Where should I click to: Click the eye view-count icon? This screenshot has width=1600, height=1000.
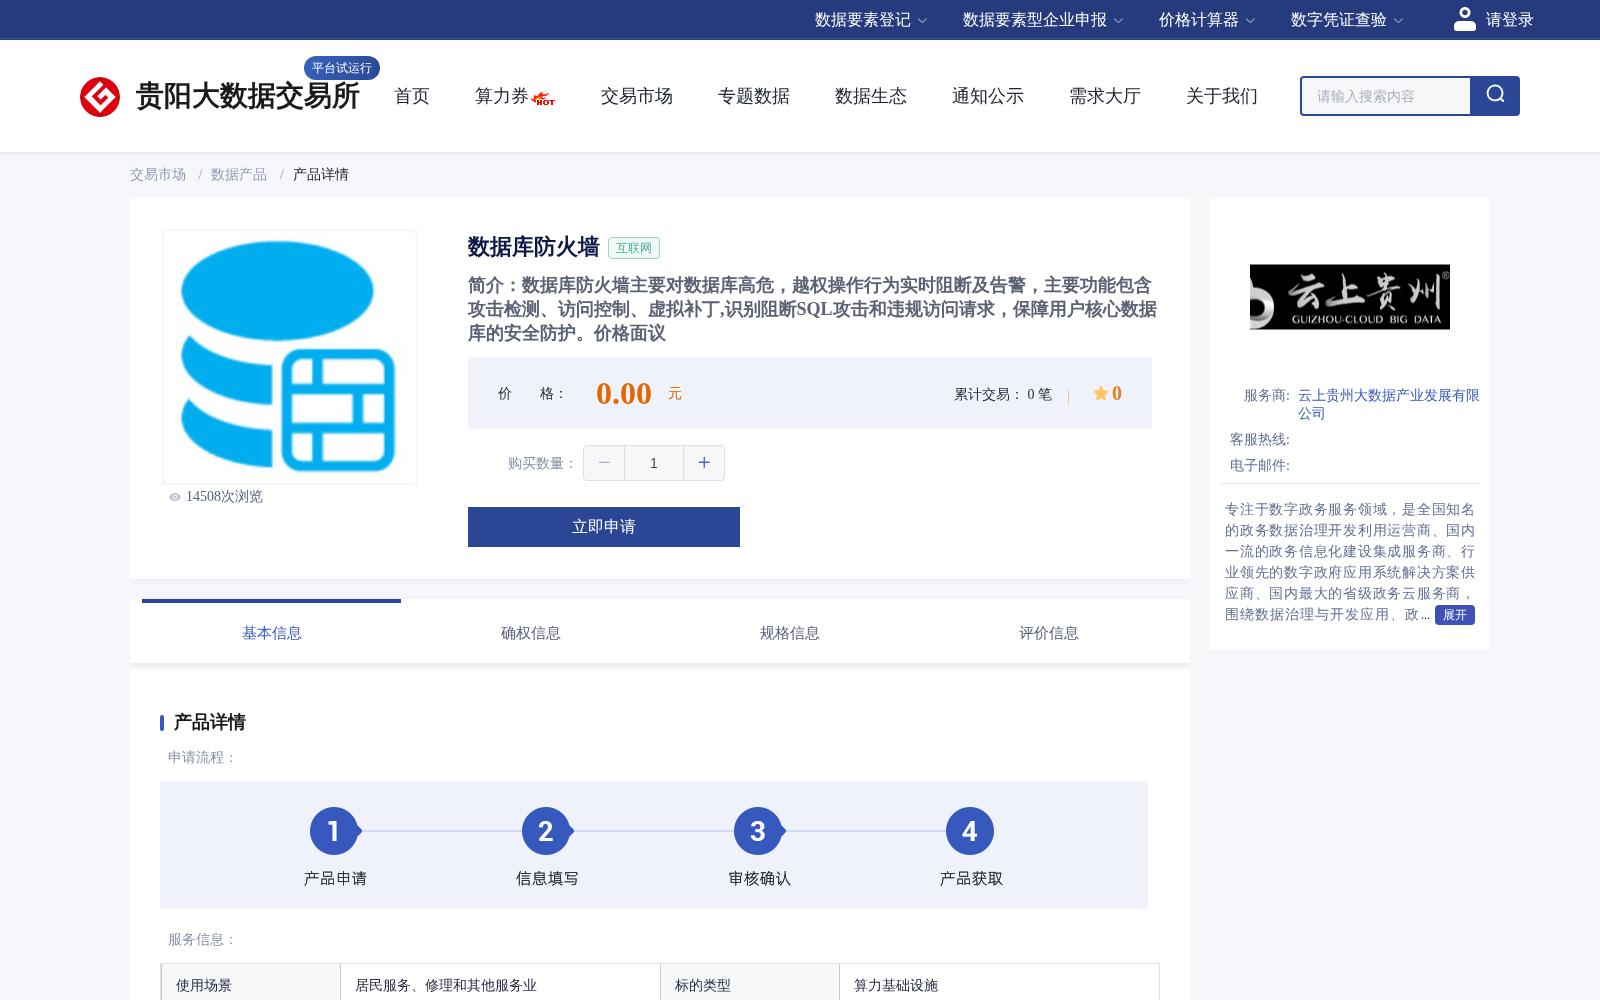tap(175, 497)
